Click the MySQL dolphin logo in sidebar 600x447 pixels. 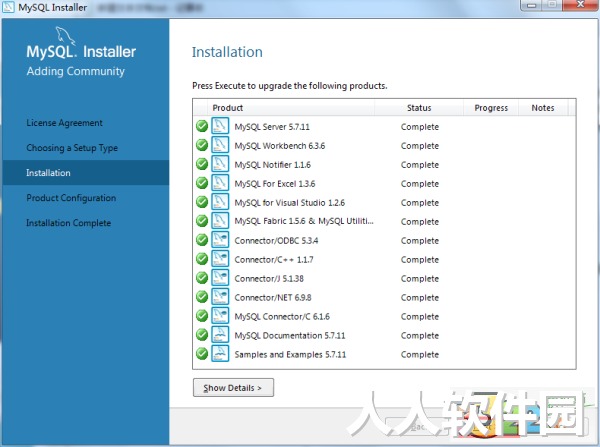click(x=65, y=36)
